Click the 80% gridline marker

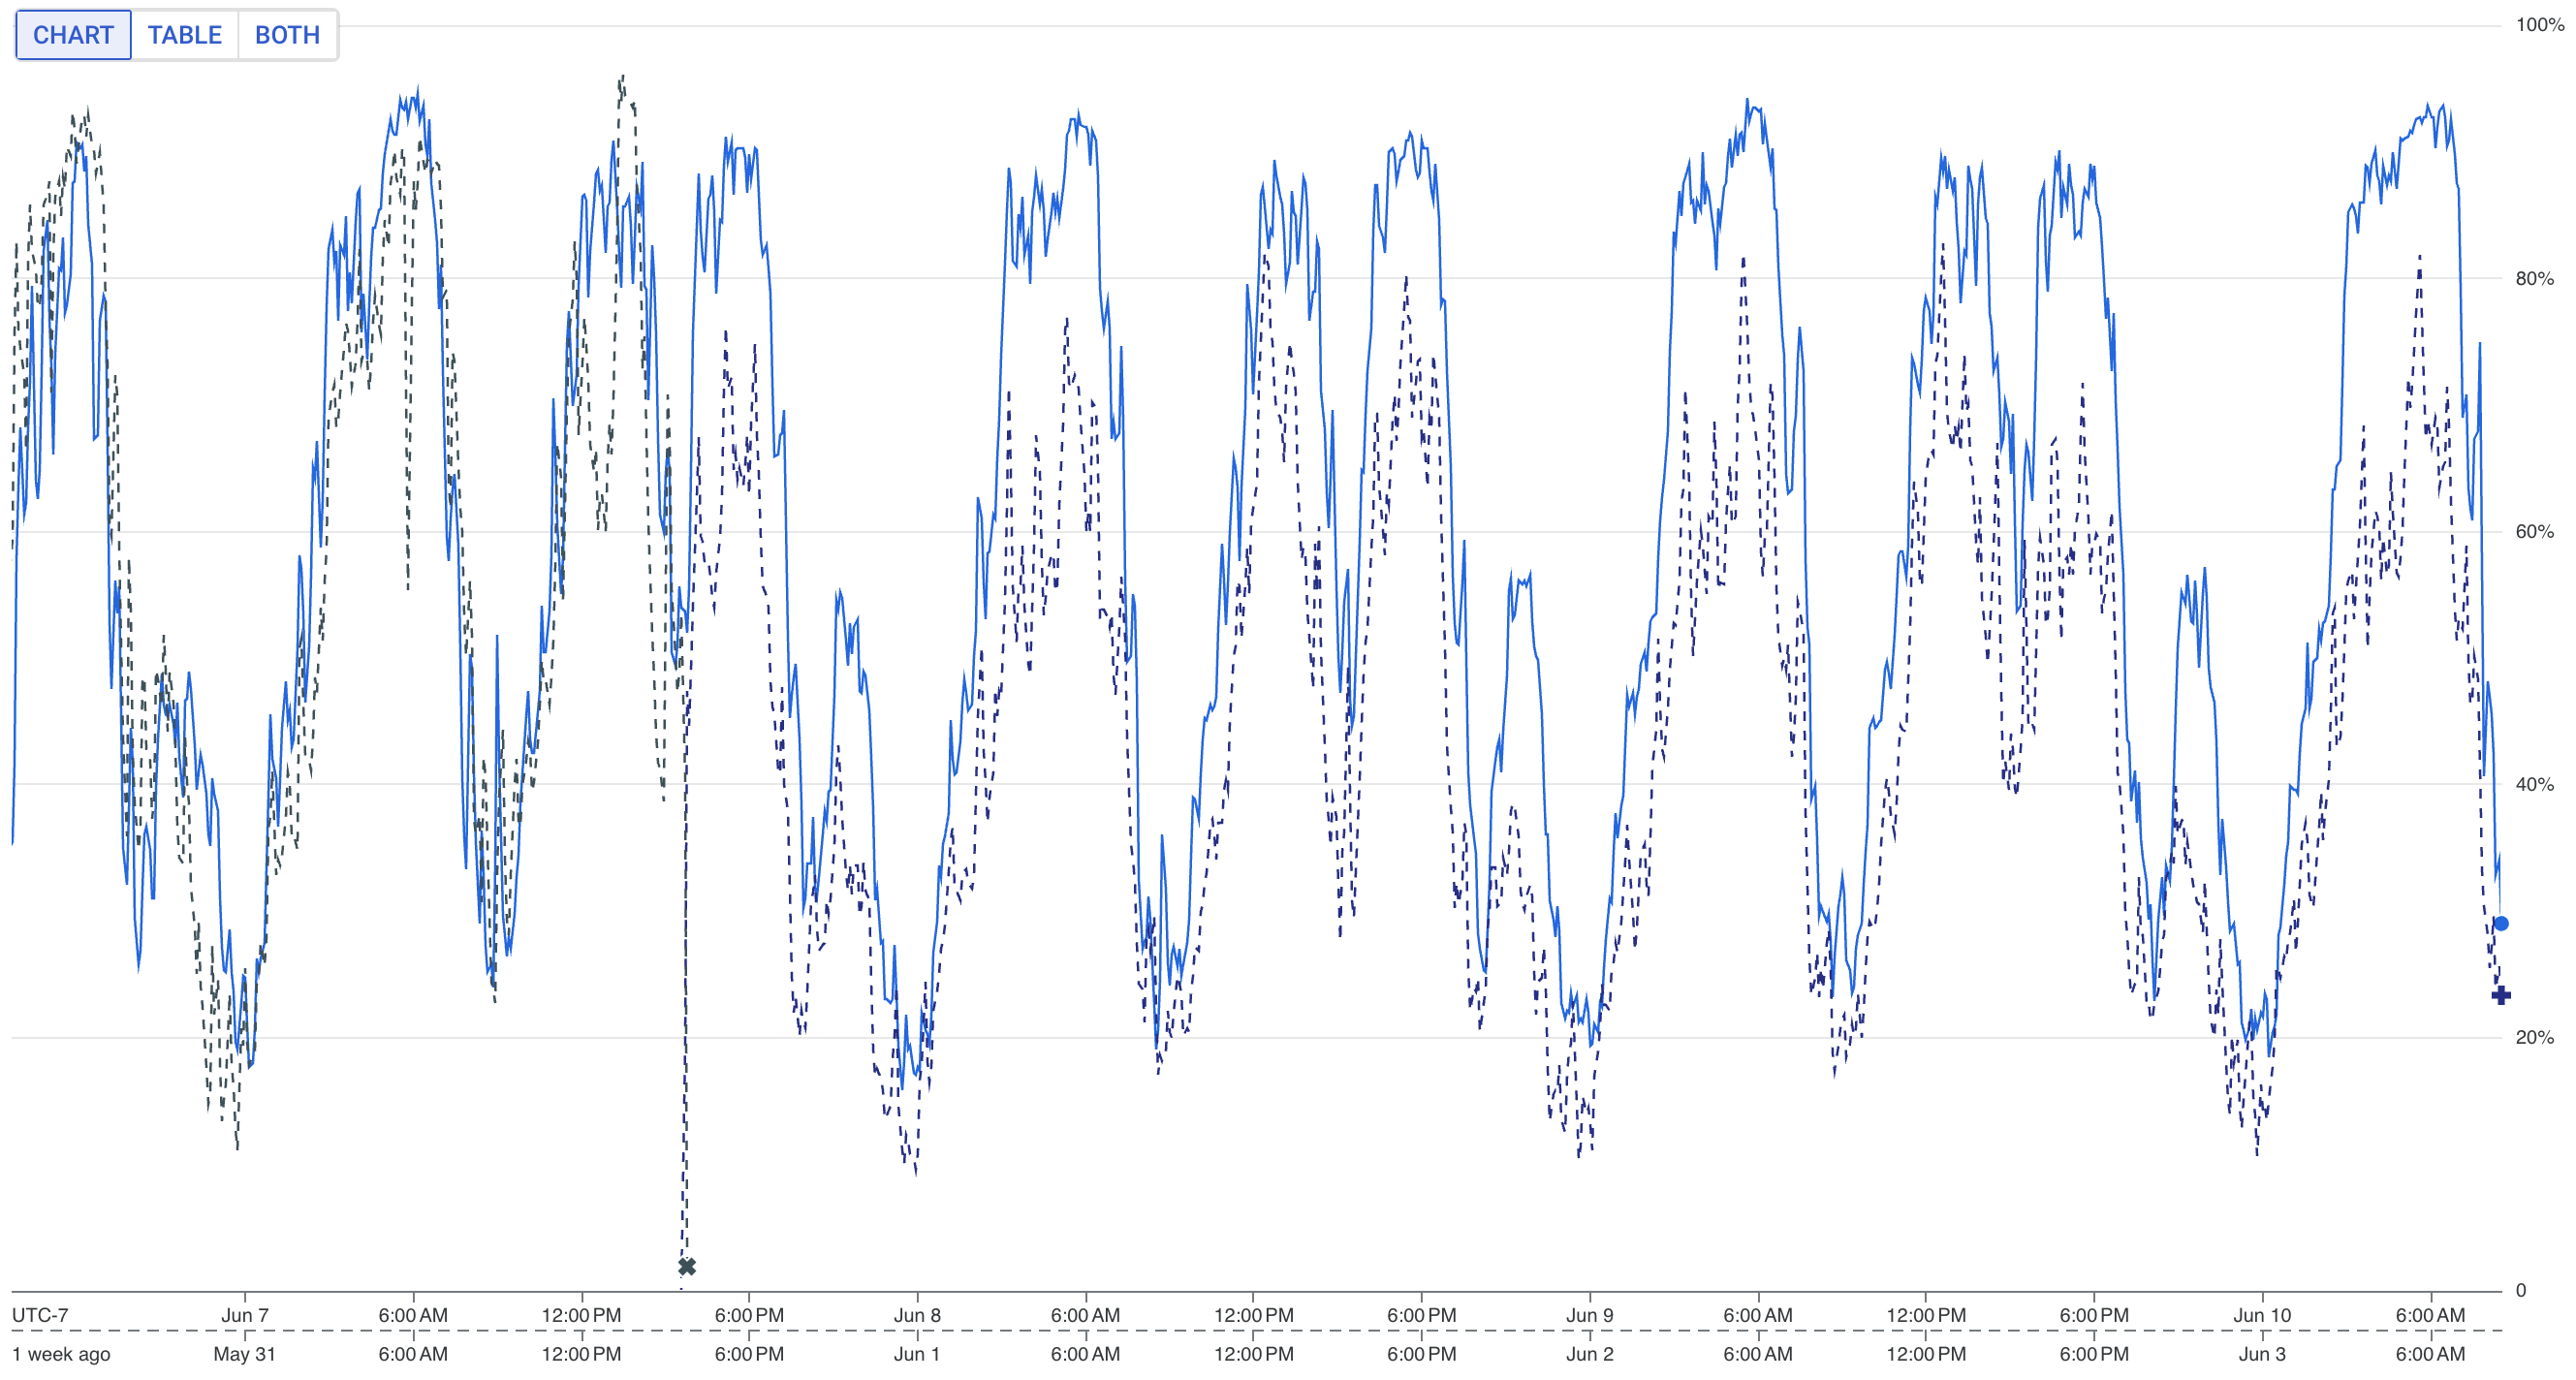[x=2537, y=278]
